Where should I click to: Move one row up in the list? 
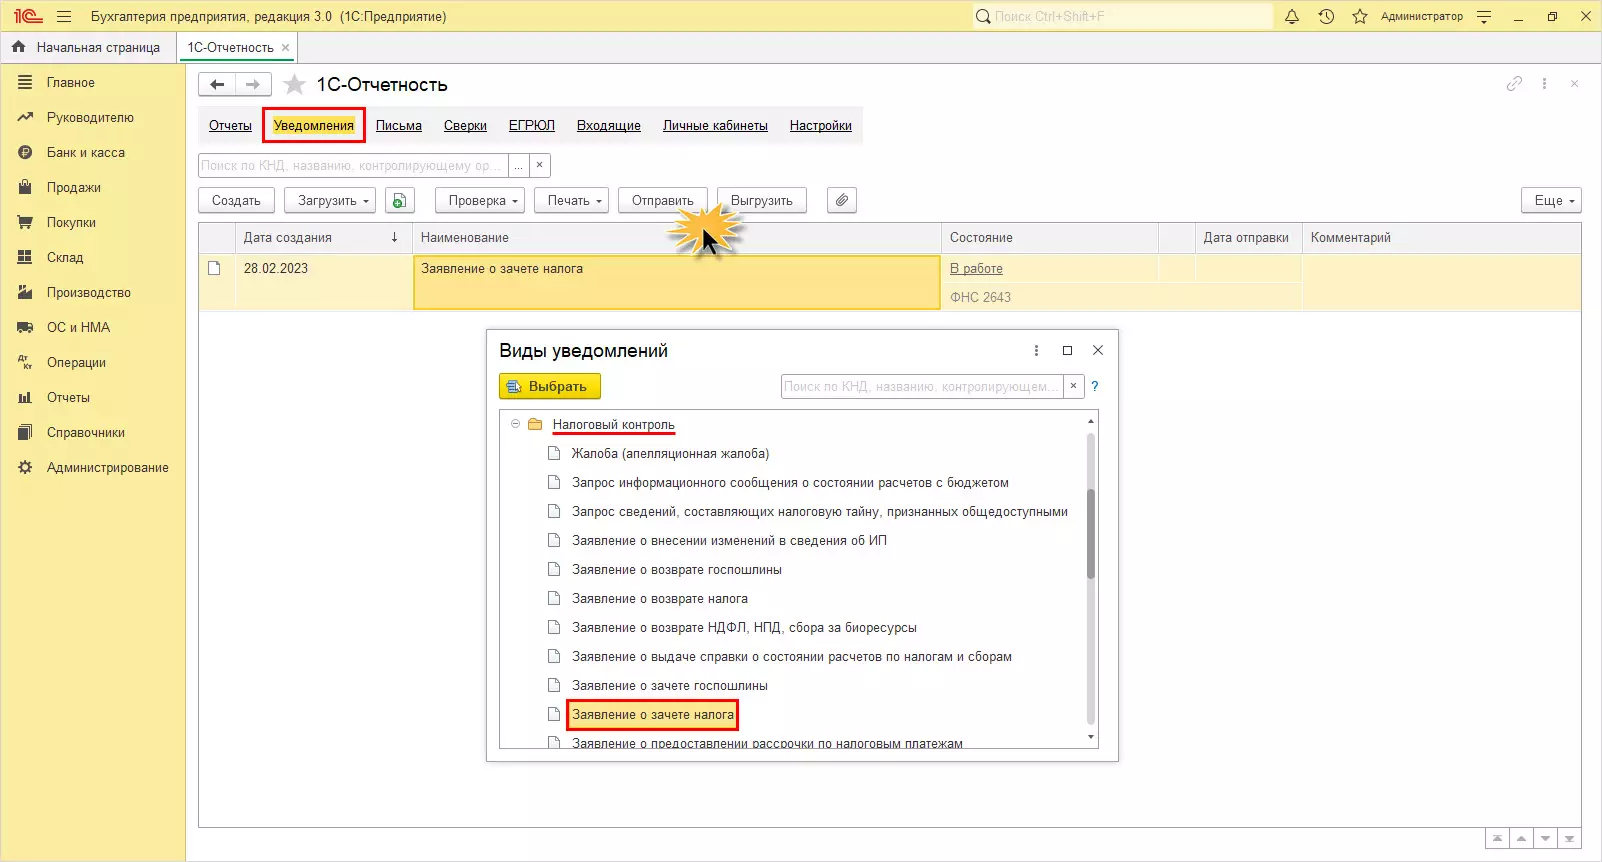click(x=1521, y=838)
